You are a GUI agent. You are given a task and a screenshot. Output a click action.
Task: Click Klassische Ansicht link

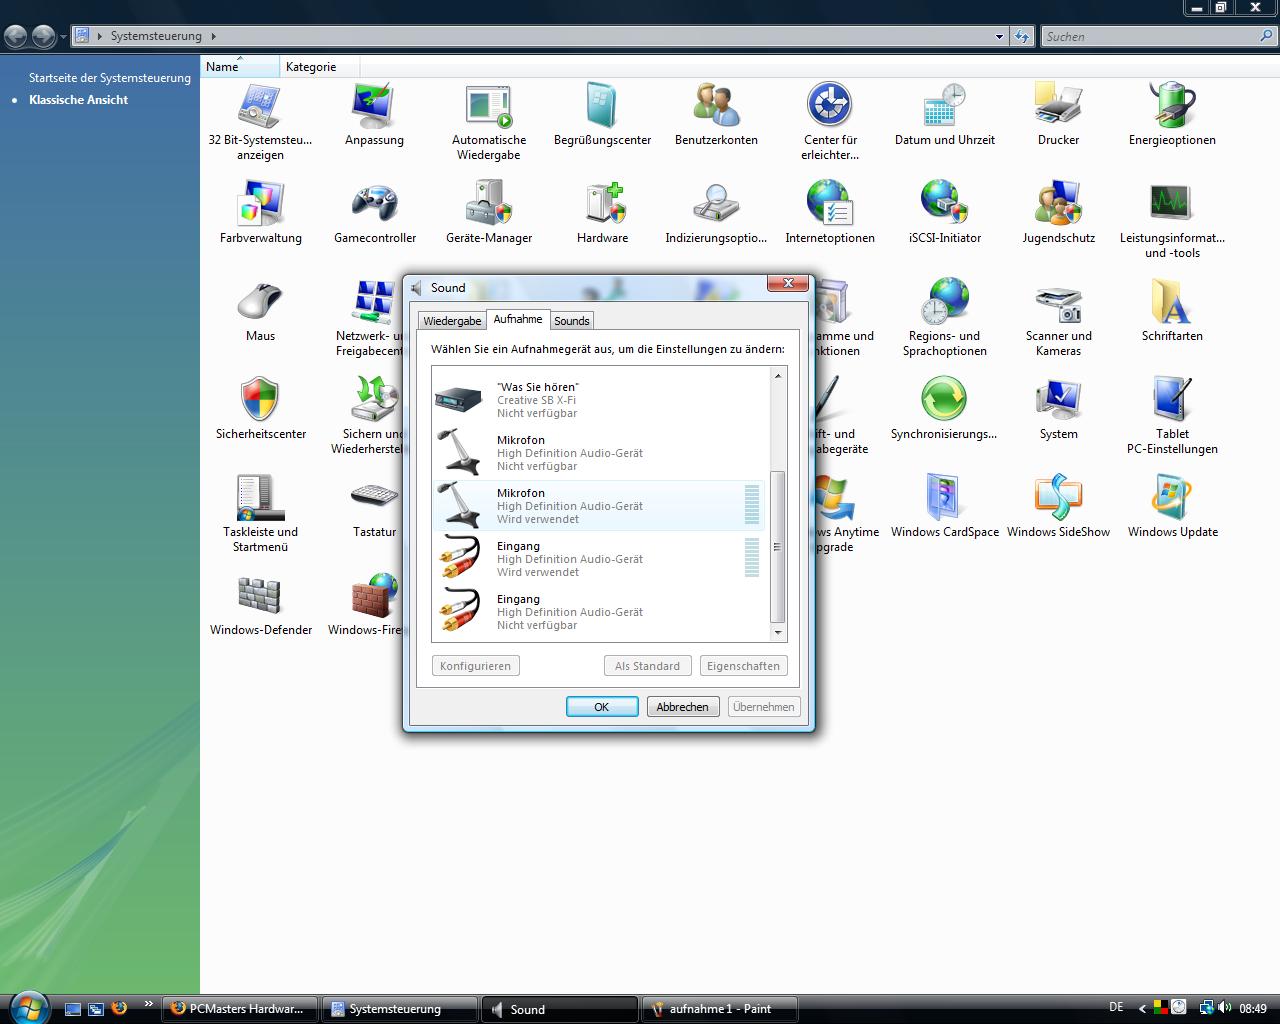[78, 100]
